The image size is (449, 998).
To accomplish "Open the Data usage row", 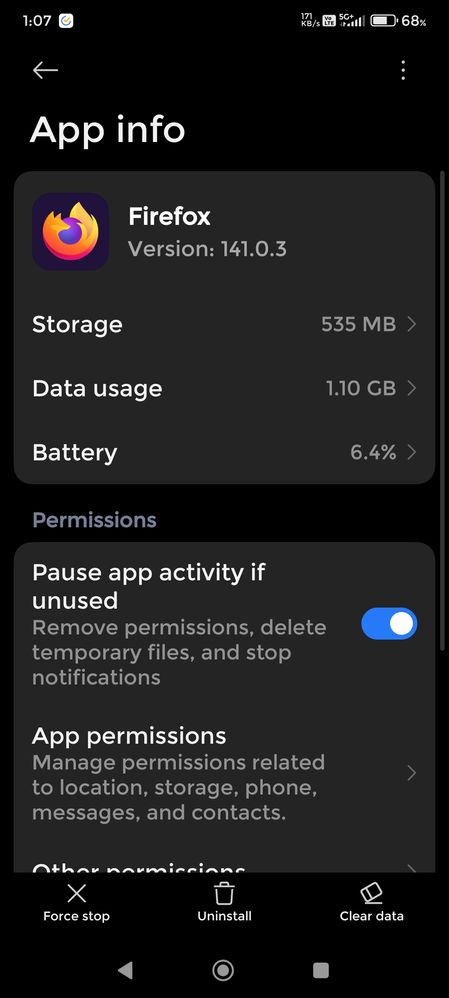I will pyautogui.click(x=224, y=388).
